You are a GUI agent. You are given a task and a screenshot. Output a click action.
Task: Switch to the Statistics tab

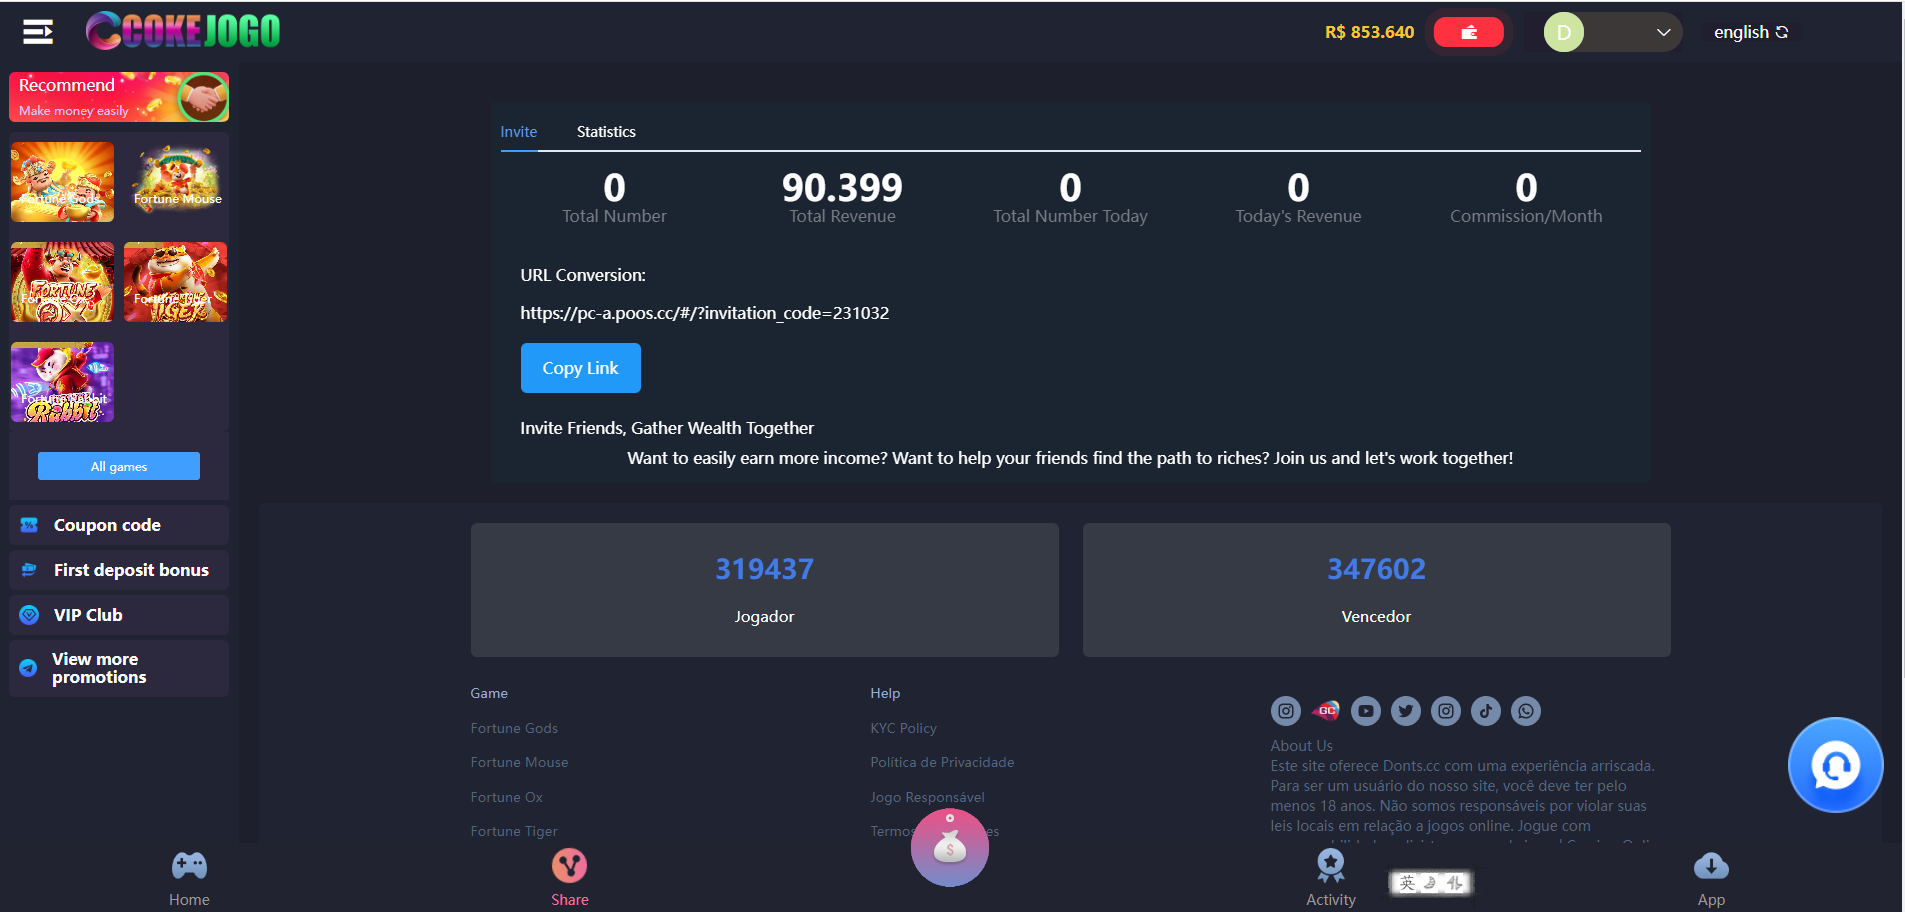(x=606, y=132)
